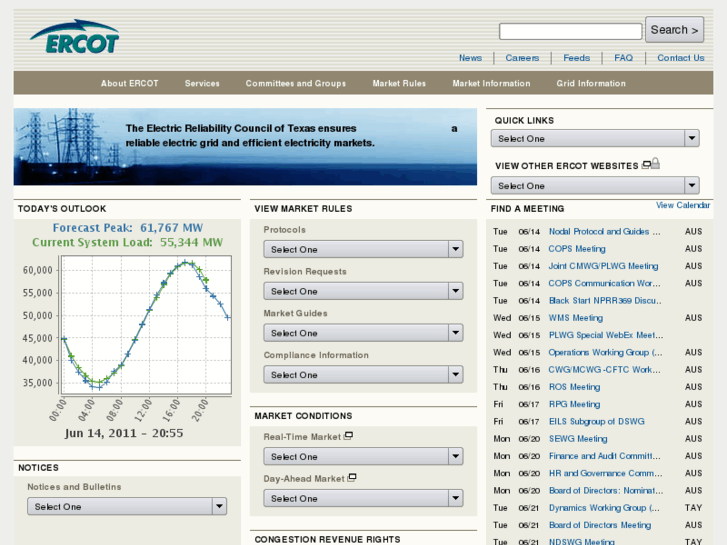The width and height of the screenshot is (727, 545).
Task: Open Committees and Groups menu
Action: (x=296, y=83)
